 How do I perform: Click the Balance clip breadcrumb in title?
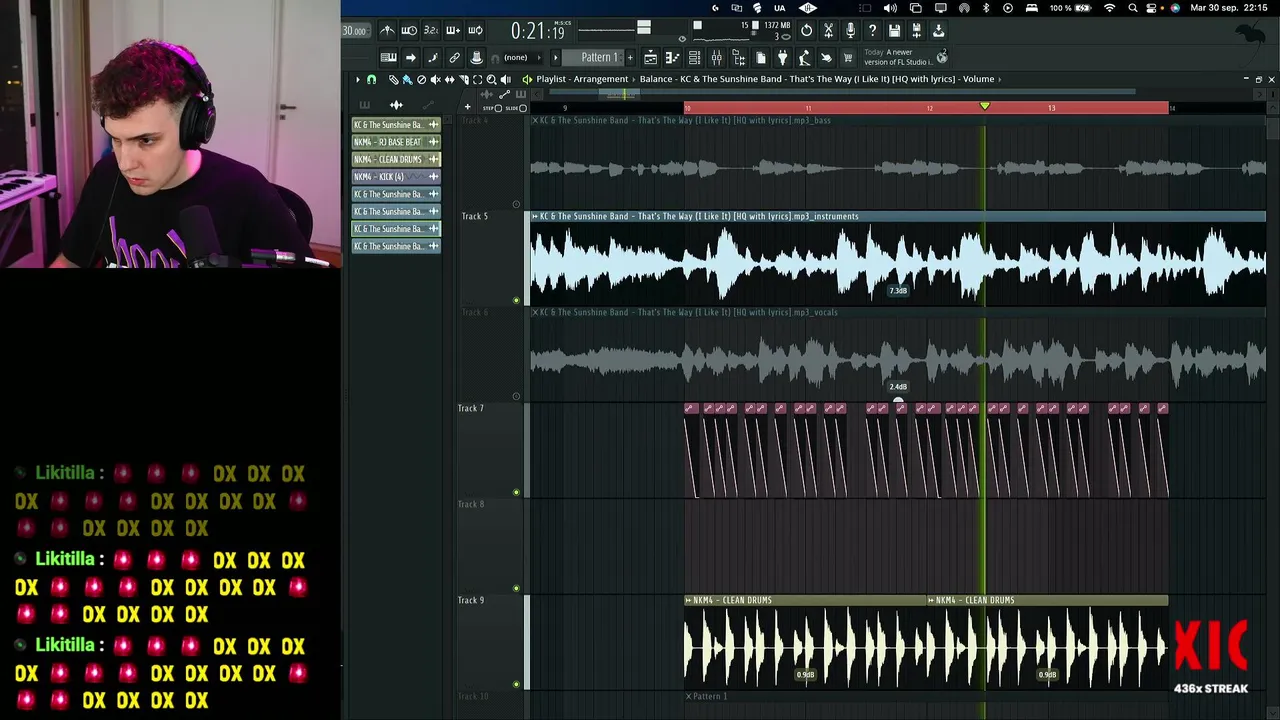798,79
